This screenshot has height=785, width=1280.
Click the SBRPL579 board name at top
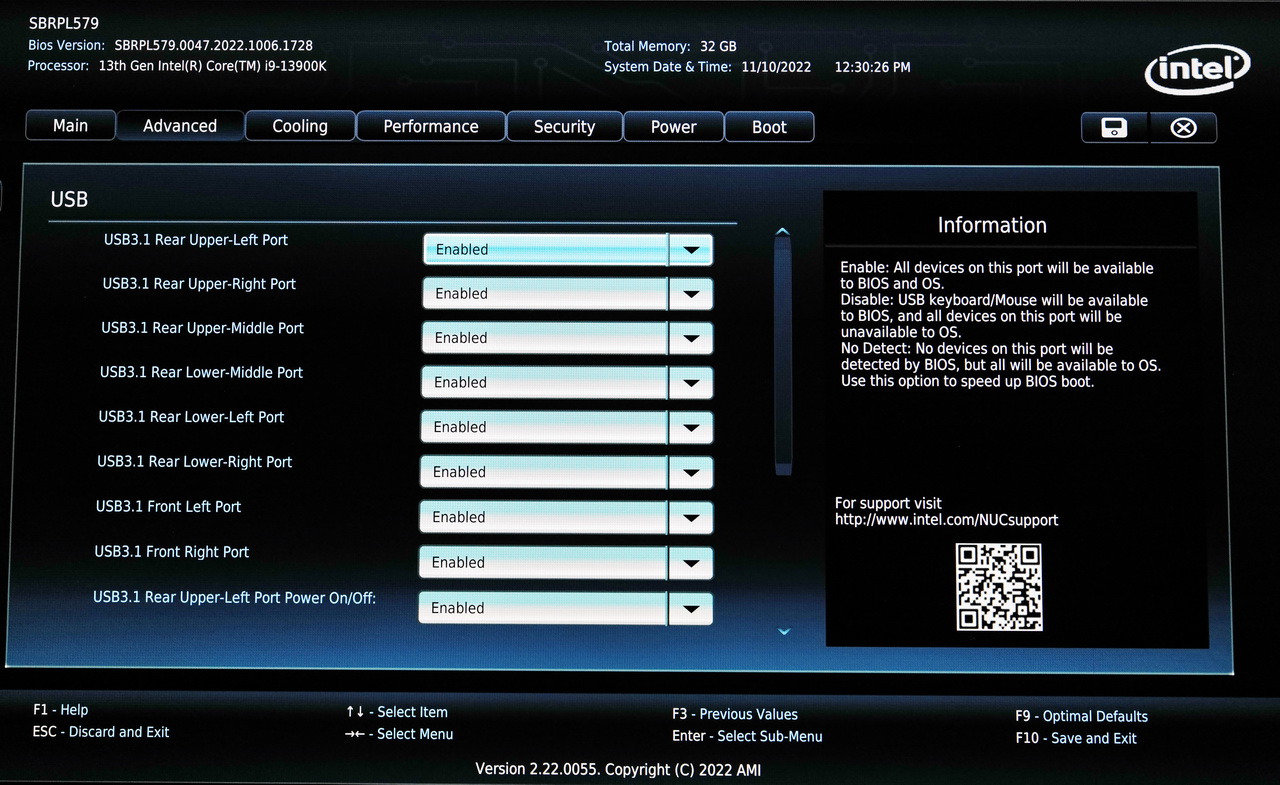pyautogui.click(x=64, y=23)
